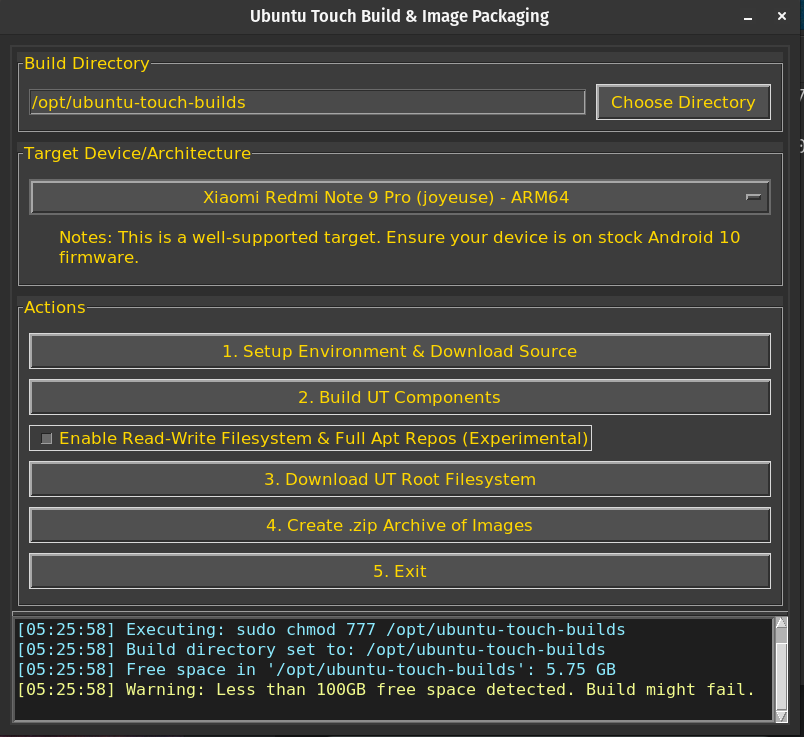Image resolution: width=804 pixels, height=737 pixels.
Task: Minimize the Ubuntu Touch Build window
Action: pos(748,17)
